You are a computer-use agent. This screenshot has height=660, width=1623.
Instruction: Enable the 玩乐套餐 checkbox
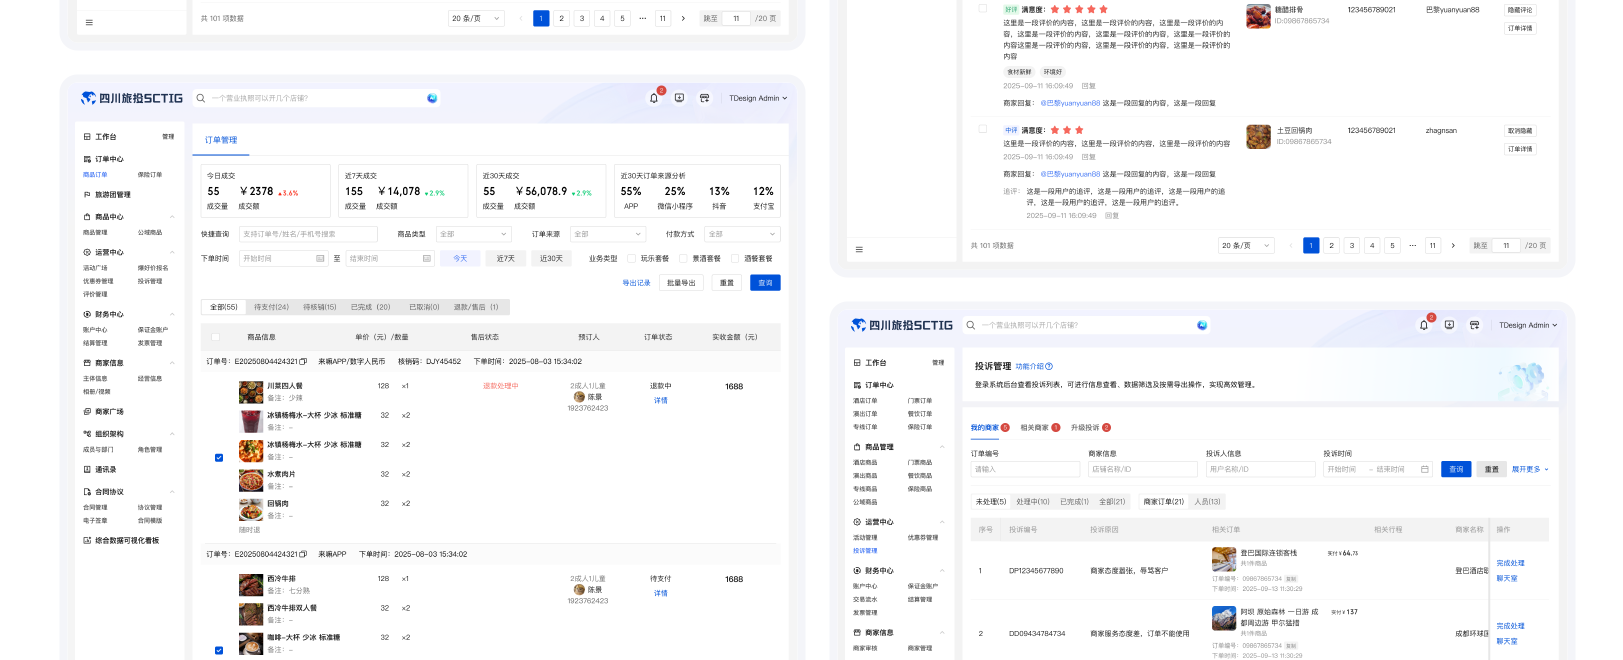[632, 259]
